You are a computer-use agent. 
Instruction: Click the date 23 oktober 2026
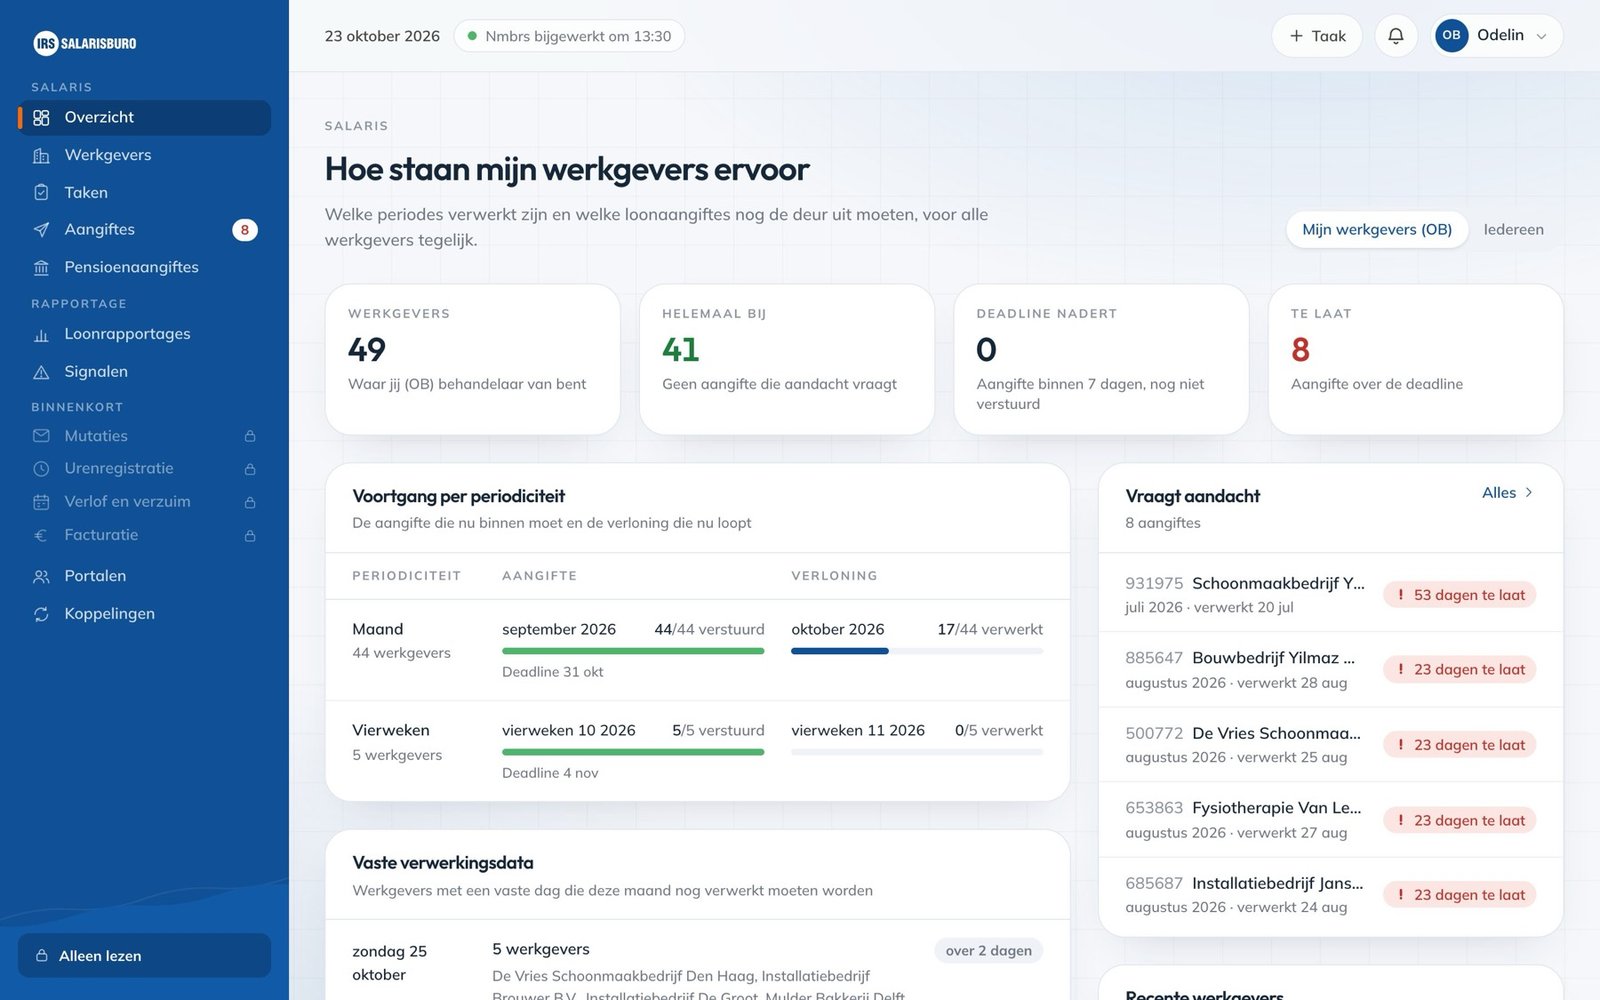tap(382, 36)
